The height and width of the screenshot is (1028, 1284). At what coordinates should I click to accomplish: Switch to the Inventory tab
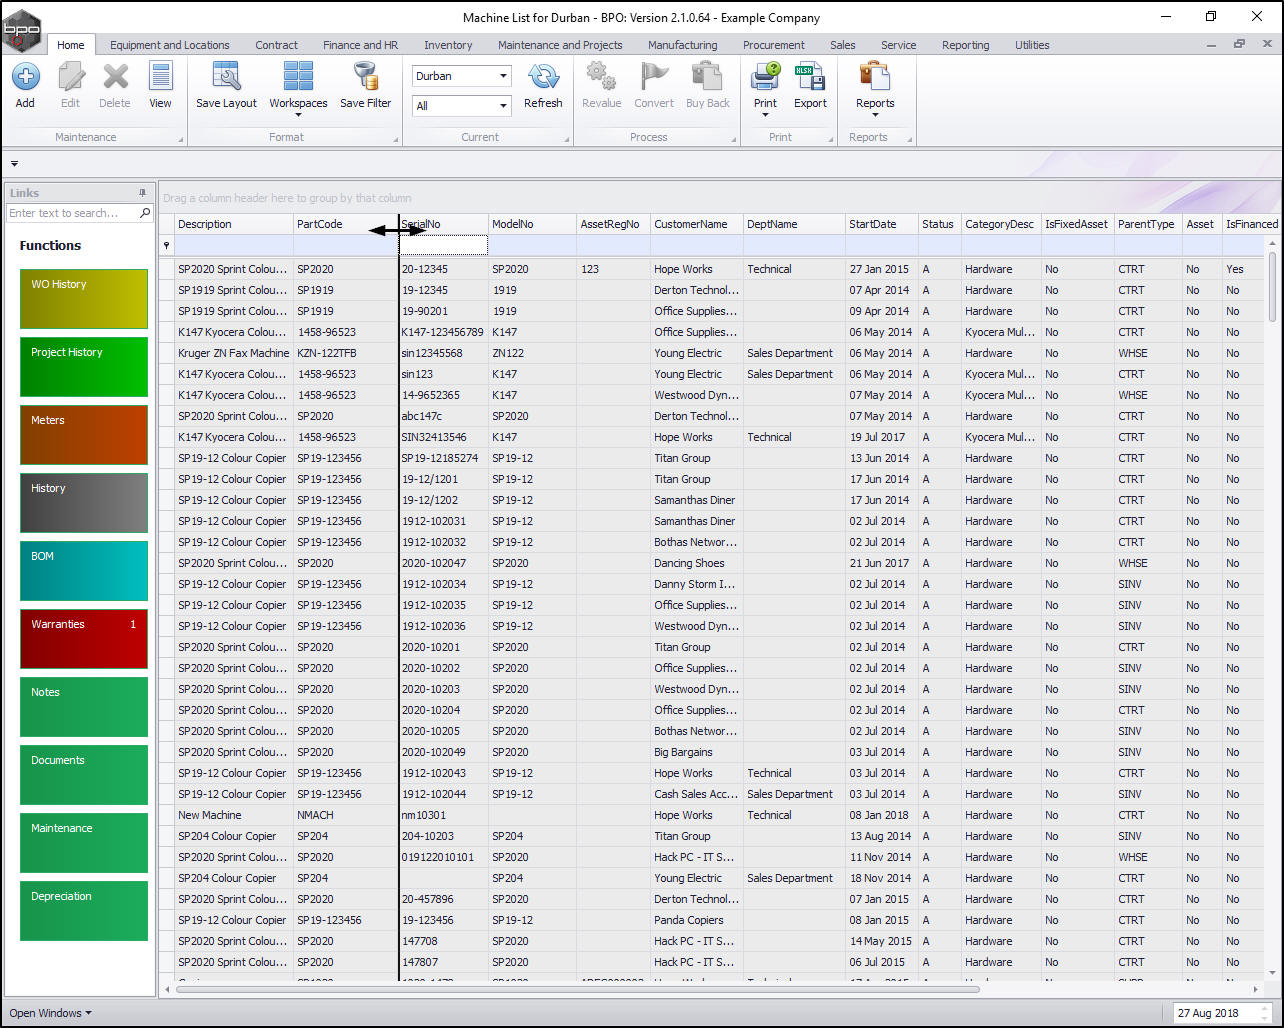coord(448,45)
